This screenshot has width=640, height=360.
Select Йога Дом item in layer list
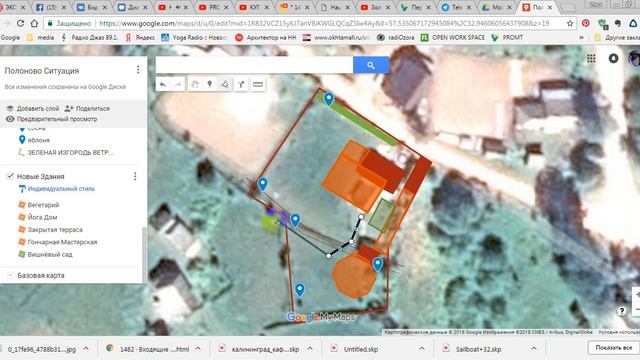click(x=42, y=217)
